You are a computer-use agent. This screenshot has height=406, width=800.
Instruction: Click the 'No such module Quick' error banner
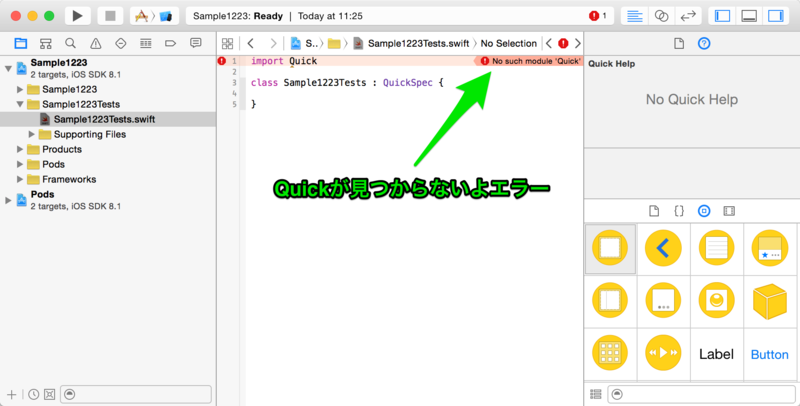coord(529,61)
